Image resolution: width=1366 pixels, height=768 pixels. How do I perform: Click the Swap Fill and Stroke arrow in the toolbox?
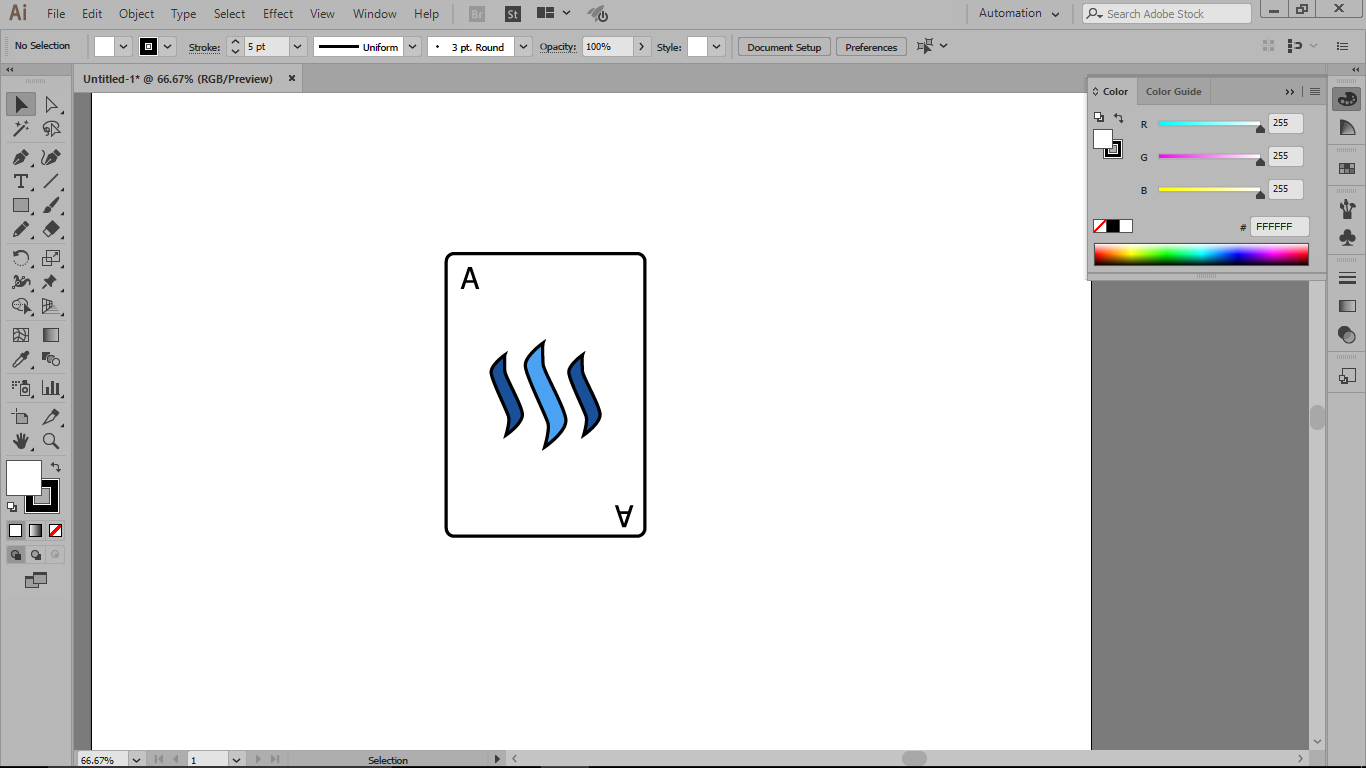(x=56, y=467)
